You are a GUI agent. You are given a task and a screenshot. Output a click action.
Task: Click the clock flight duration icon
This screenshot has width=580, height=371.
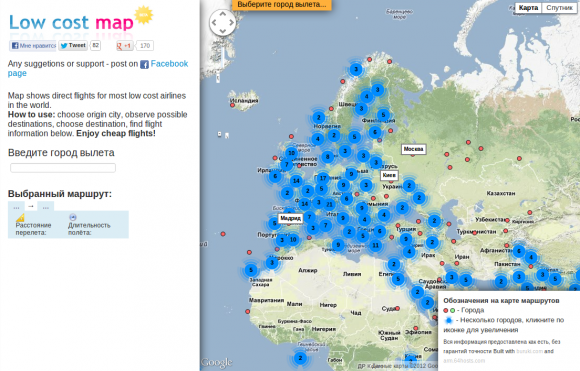tap(73, 217)
